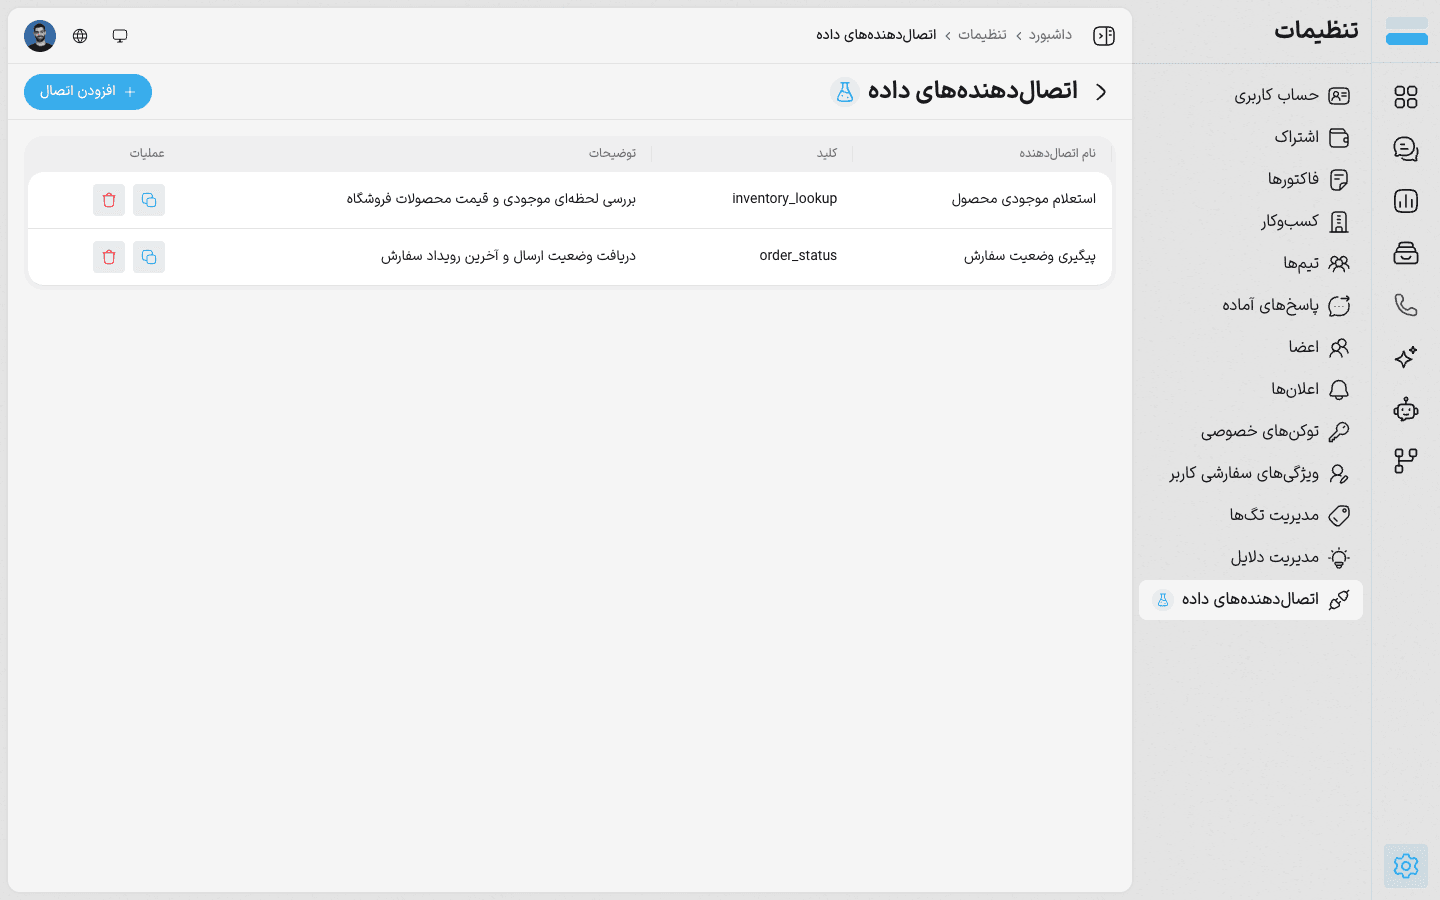The image size is (1440, 900).
Task: Click the globe language icon
Action: (80, 36)
